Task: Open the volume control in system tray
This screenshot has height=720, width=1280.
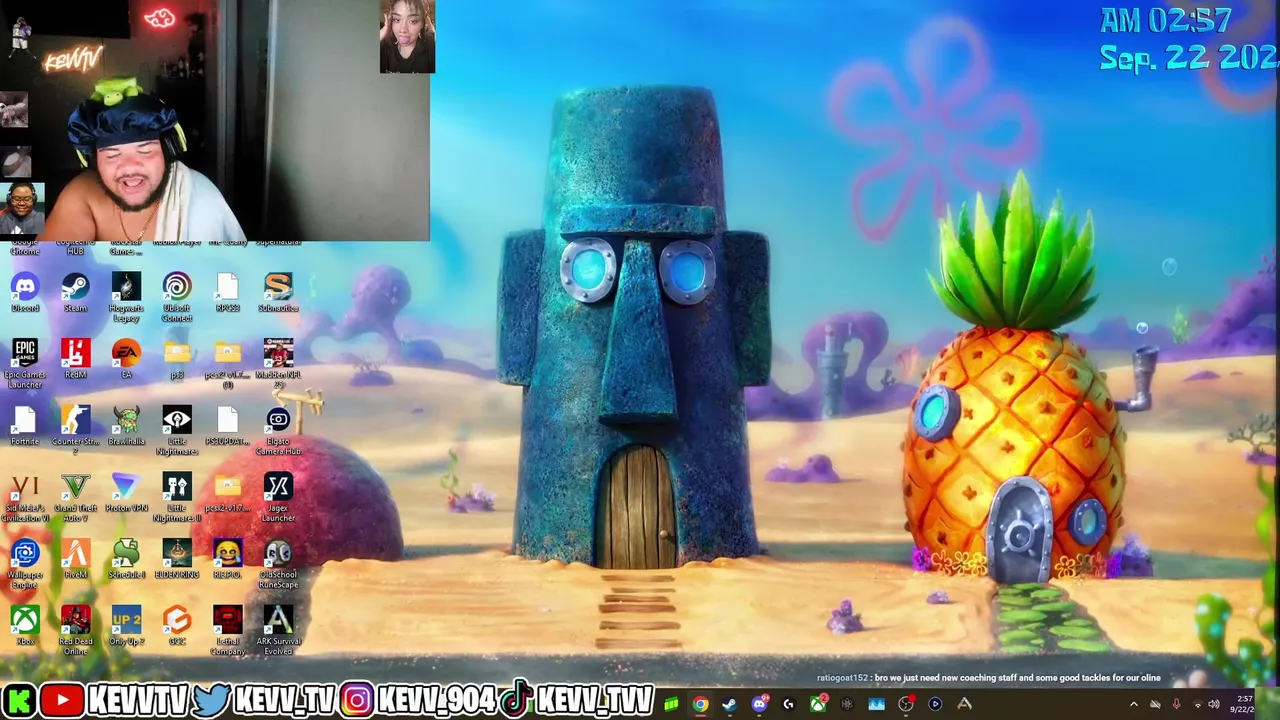Action: 1214,704
